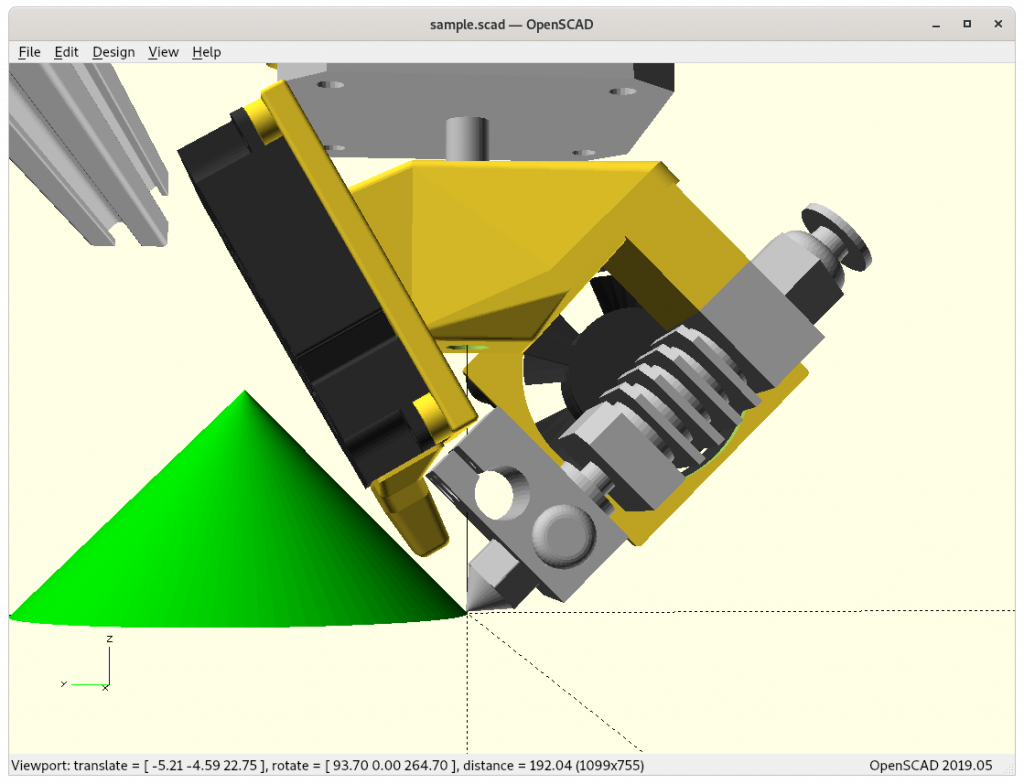The height and width of the screenshot is (784, 1024).
Task: Click the XYZ axis orientation indicator
Action: point(87,663)
